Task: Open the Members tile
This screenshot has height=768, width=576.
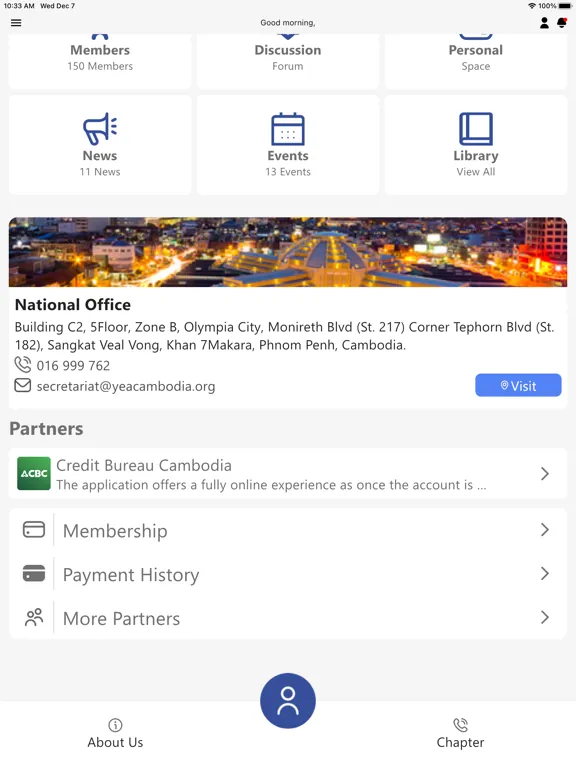Action: (x=100, y=61)
